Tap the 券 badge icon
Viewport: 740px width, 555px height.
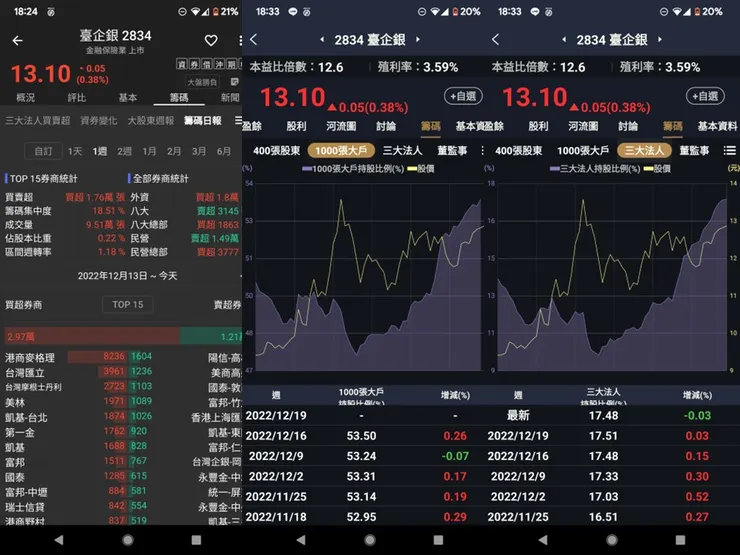pyautogui.click(x=194, y=64)
